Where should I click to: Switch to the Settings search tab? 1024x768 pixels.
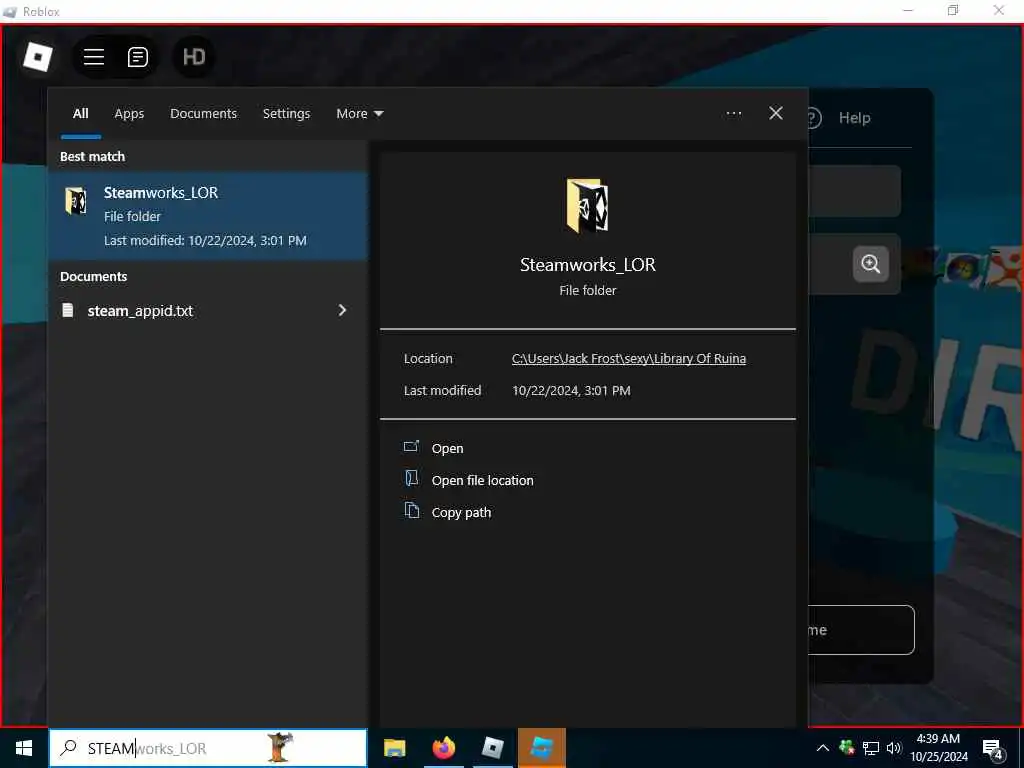pos(286,114)
